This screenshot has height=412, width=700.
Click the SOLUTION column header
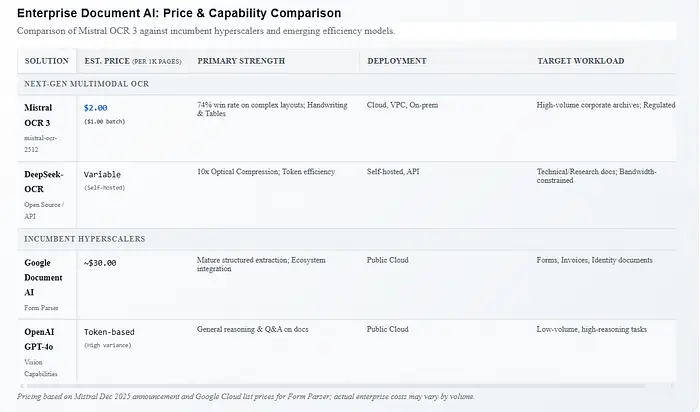(x=46, y=61)
